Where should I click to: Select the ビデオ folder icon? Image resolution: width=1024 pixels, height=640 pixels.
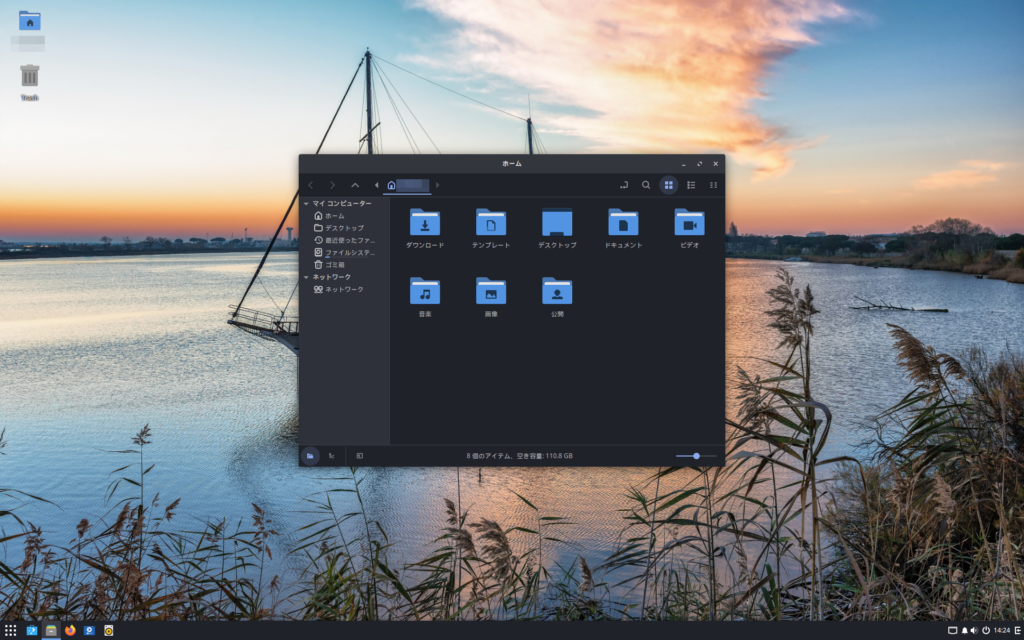(x=689, y=223)
